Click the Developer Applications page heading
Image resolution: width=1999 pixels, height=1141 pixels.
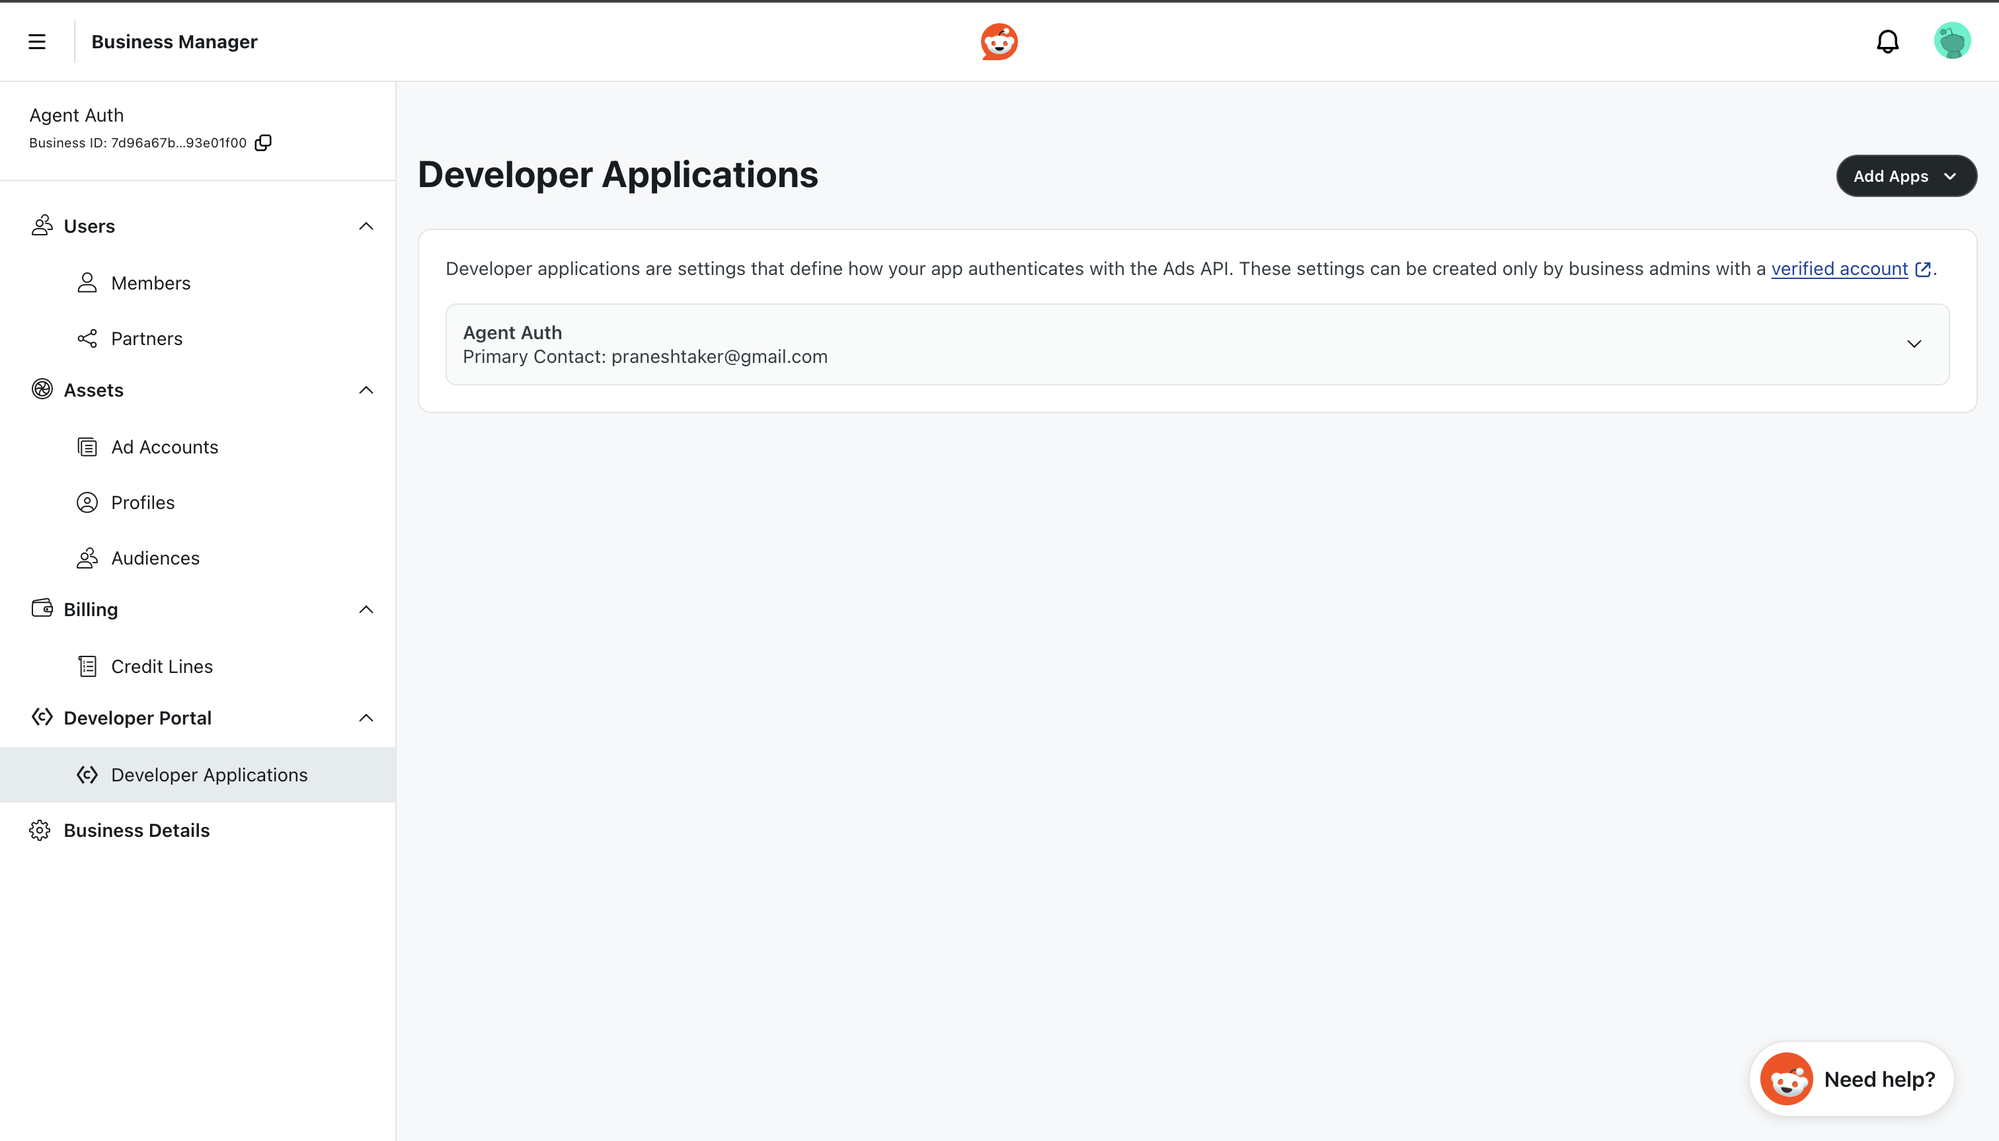pos(618,175)
